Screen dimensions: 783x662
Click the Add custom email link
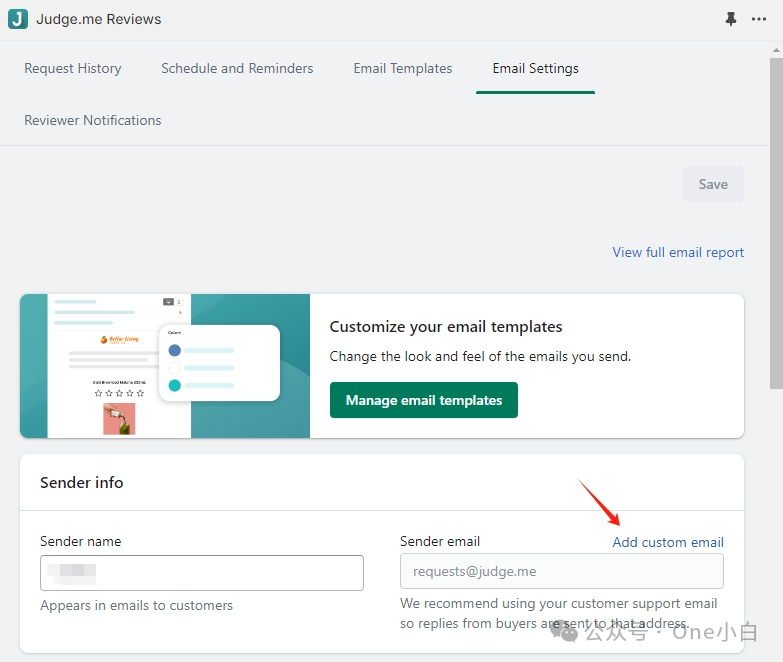click(x=668, y=542)
